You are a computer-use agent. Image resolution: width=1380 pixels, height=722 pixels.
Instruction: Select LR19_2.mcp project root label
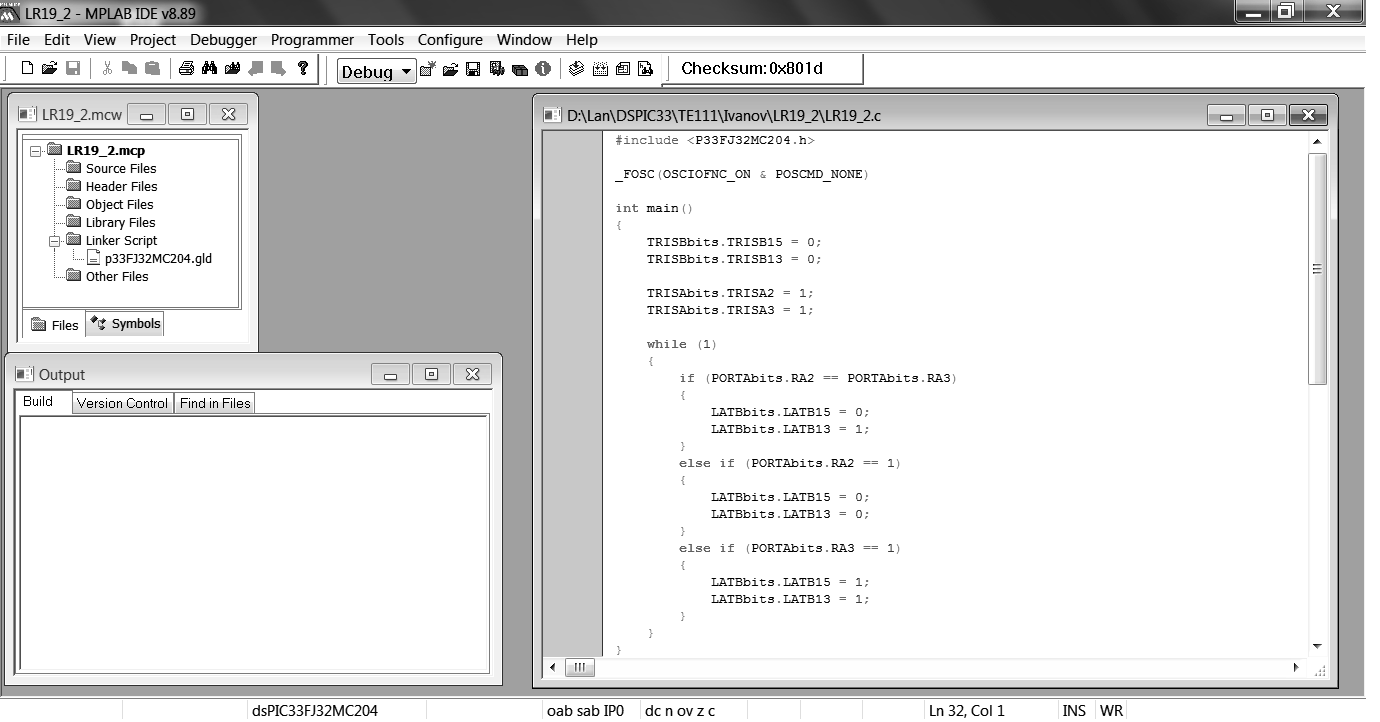click(106, 150)
